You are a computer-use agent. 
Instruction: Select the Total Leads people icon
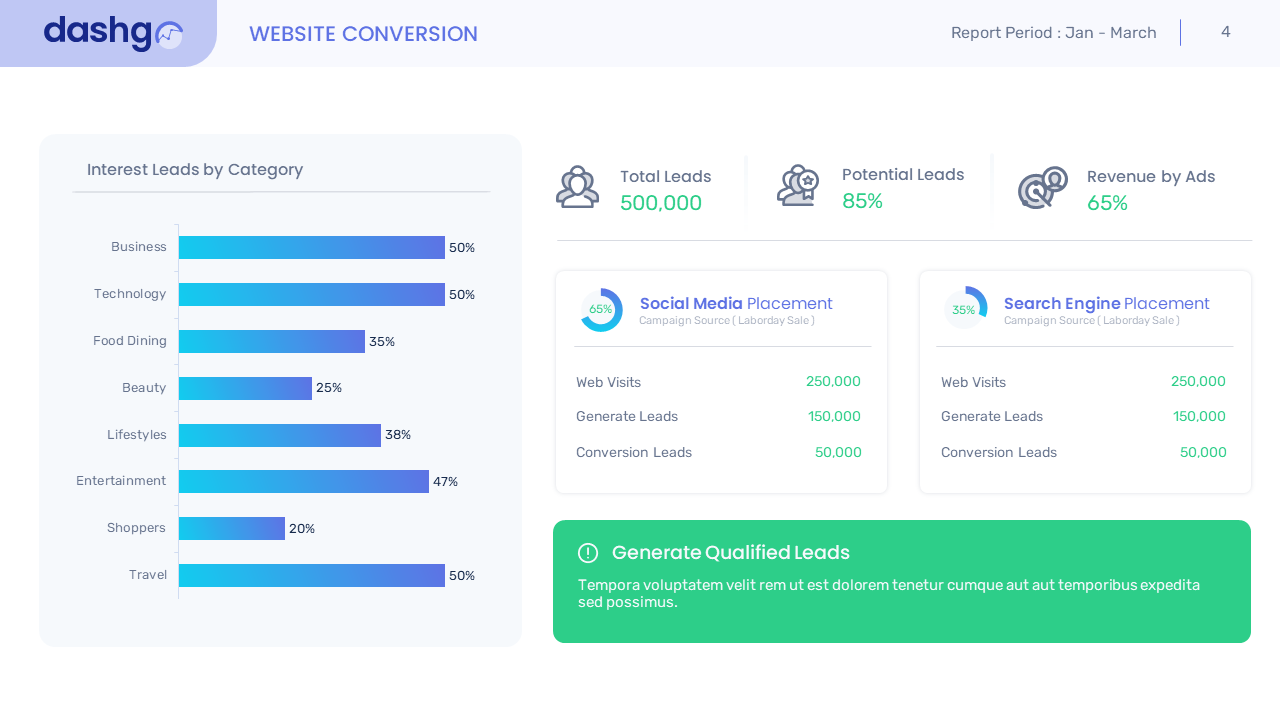coord(578,185)
